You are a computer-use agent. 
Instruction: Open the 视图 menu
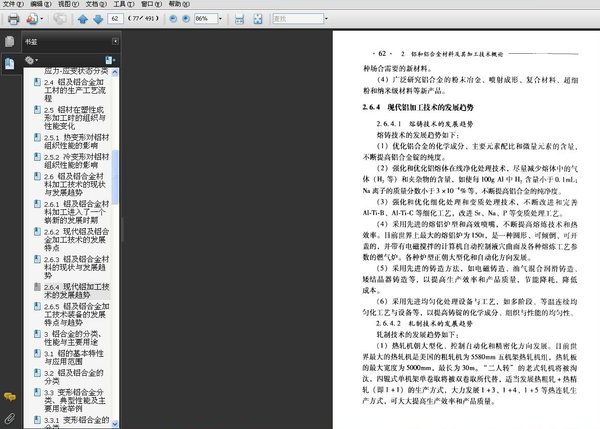tap(68, 4)
